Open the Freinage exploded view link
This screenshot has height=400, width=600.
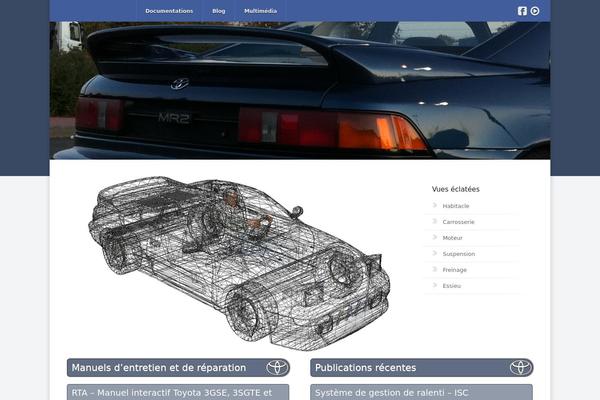click(x=455, y=270)
